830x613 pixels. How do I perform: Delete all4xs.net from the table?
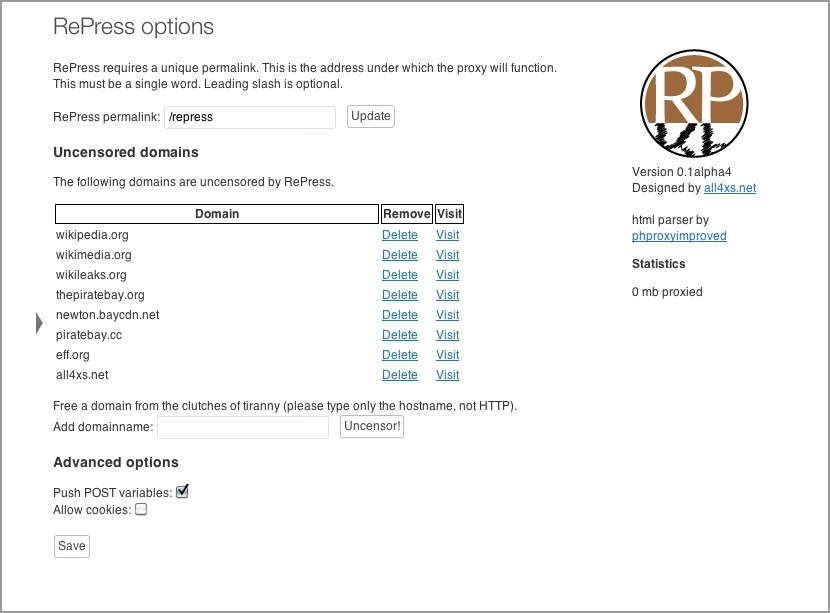coord(400,375)
